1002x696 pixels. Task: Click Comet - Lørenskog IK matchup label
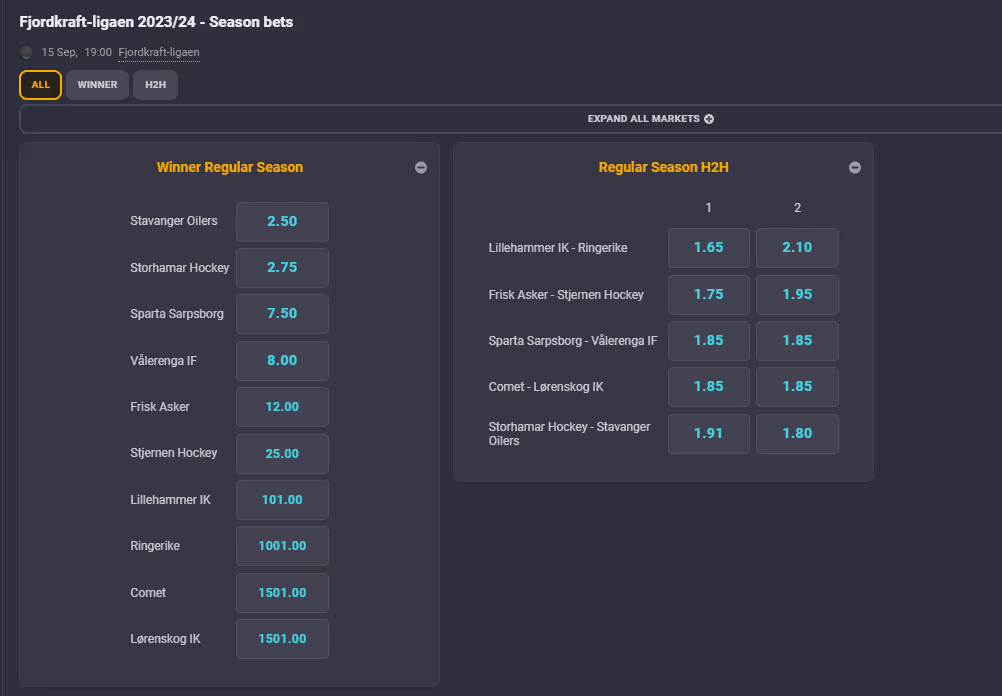(546, 387)
